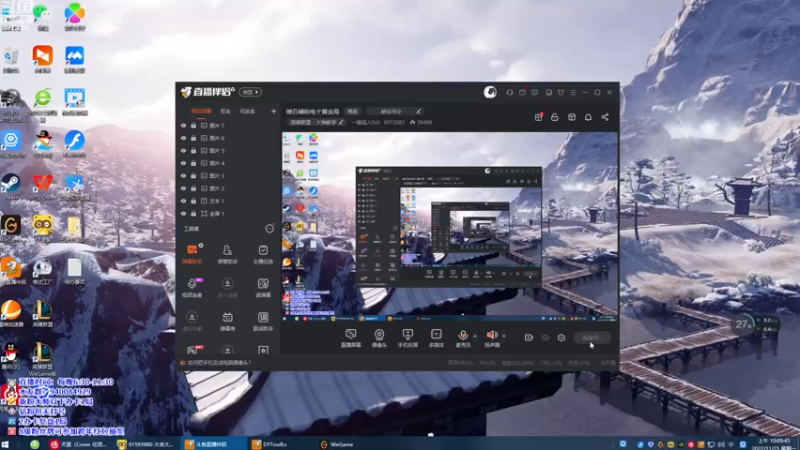Collapse the 工具箱 panel with the circle button
This screenshot has height=450, width=800.
coord(269,229)
